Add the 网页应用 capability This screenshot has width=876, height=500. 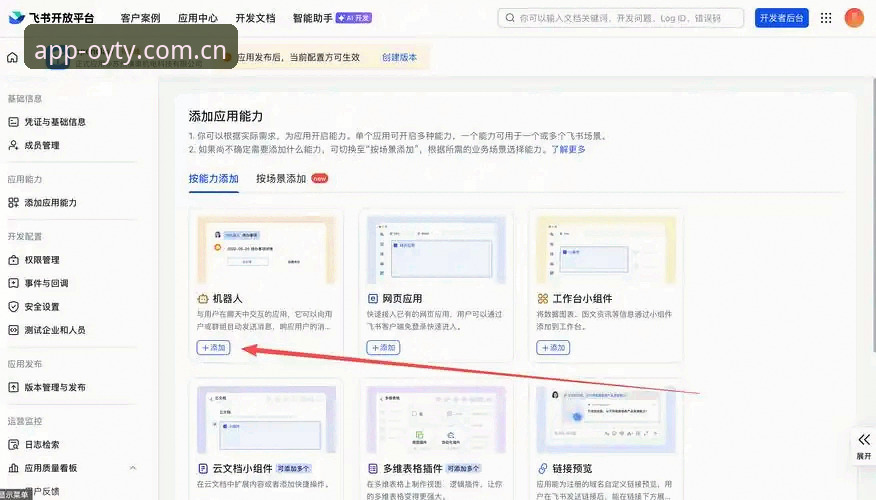[383, 347]
